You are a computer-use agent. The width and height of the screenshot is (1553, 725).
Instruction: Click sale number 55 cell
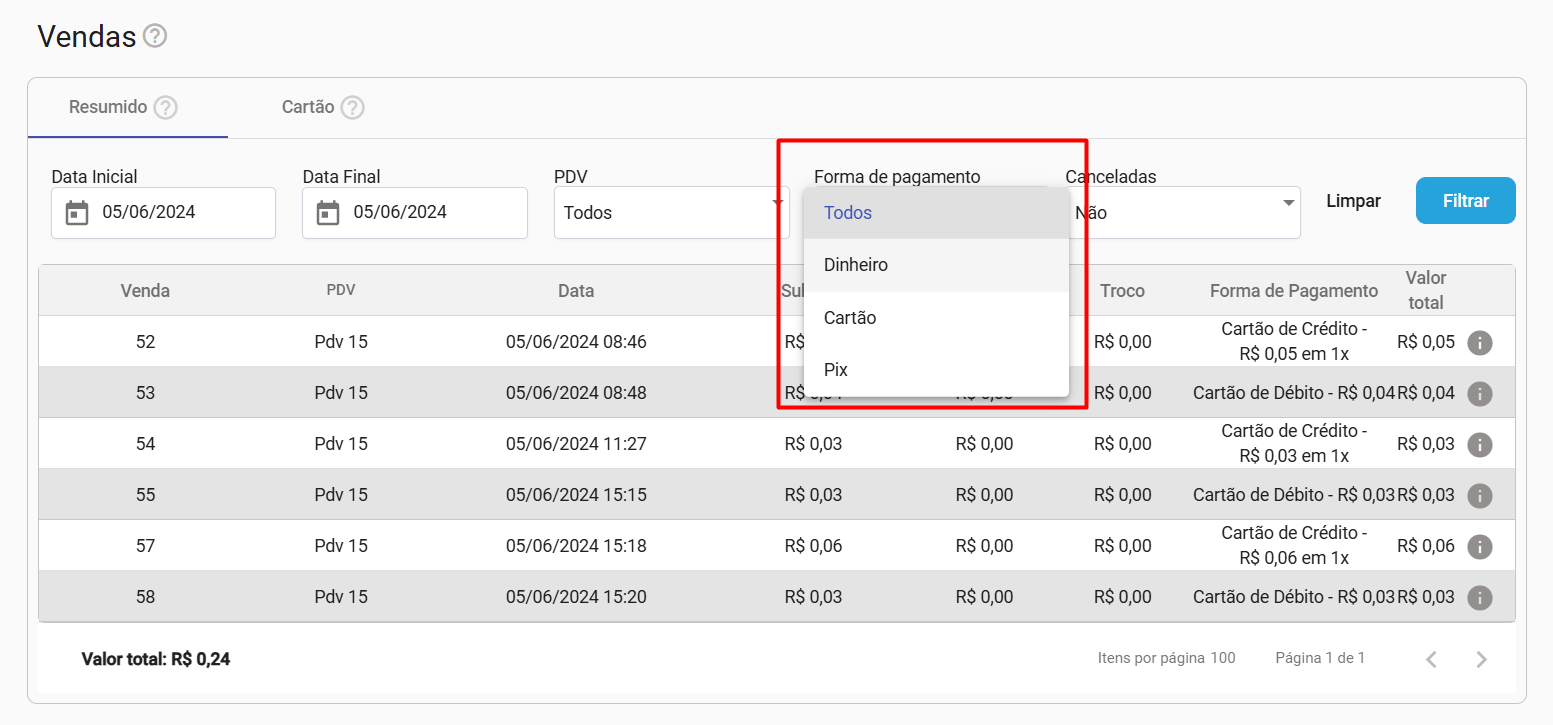(145, 495)
